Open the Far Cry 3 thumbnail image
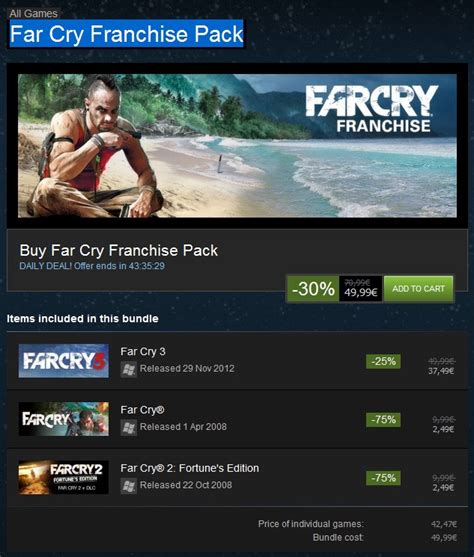 coord(64,361)
